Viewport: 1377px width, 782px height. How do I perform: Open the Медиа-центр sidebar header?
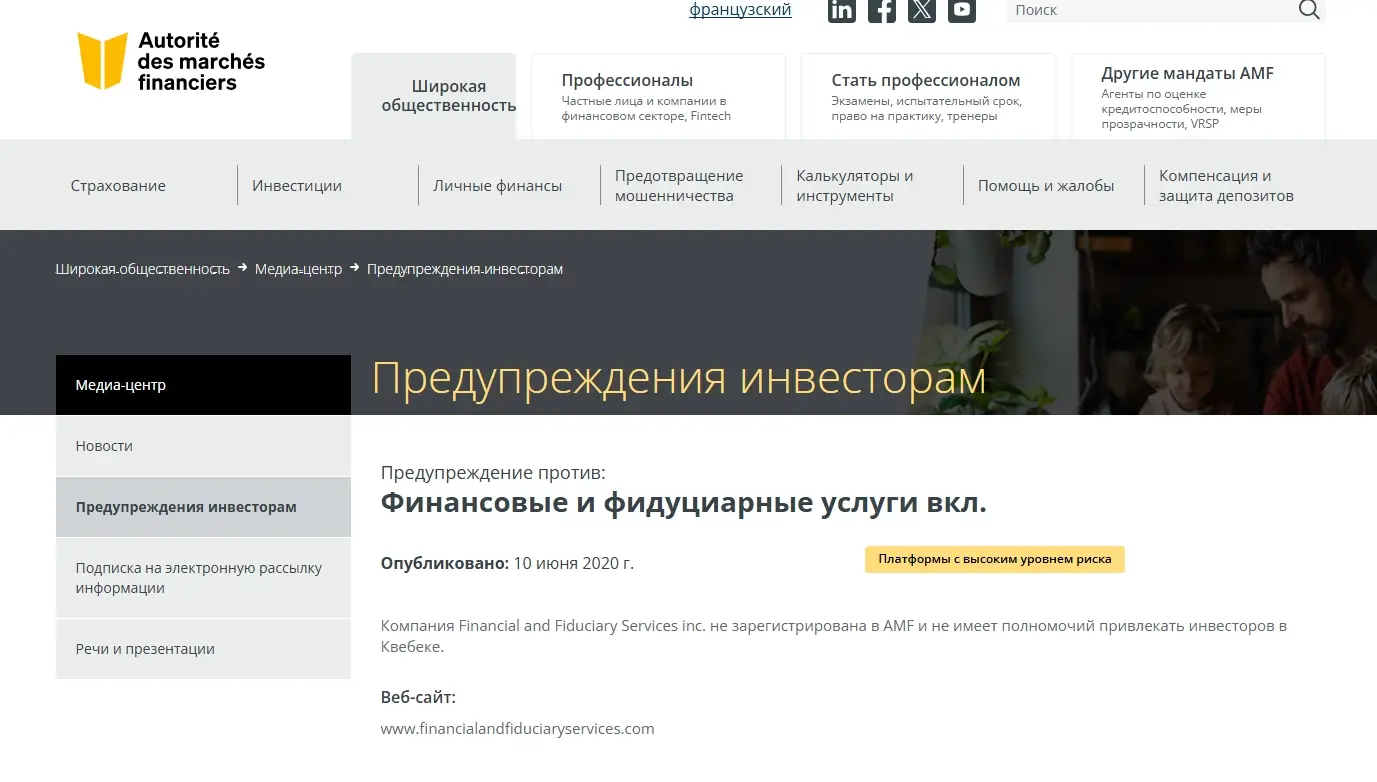tap(203, 385)
